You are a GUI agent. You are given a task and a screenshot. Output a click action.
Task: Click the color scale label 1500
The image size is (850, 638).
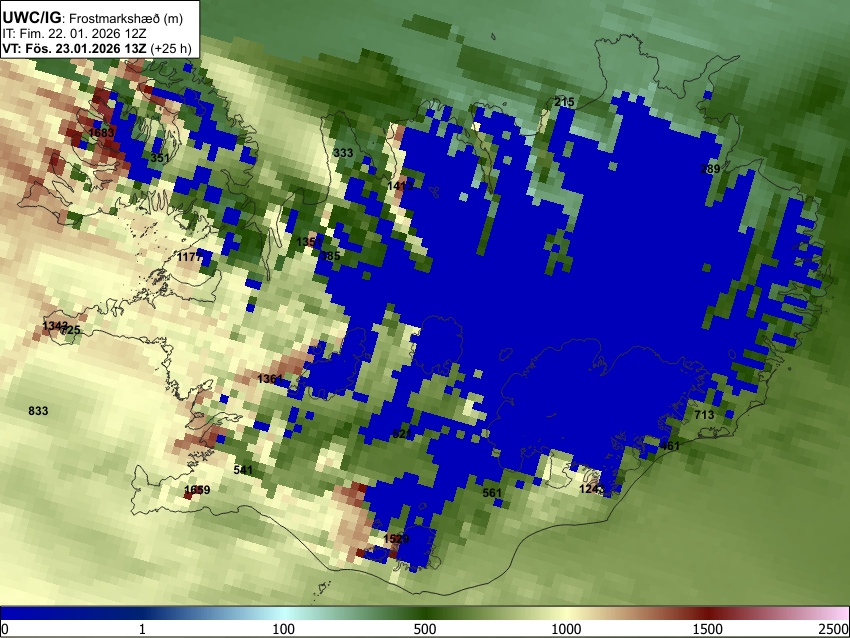click(708, 629)
